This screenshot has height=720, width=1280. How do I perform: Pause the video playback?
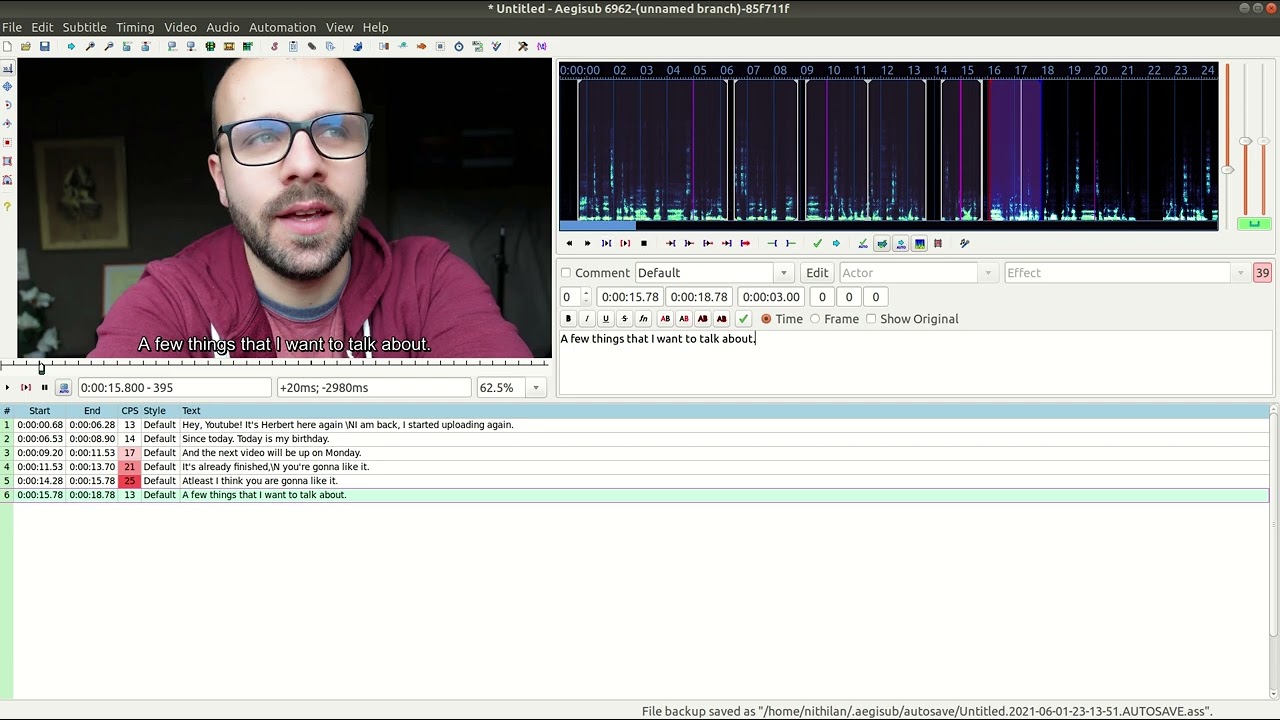click(44, 387)
